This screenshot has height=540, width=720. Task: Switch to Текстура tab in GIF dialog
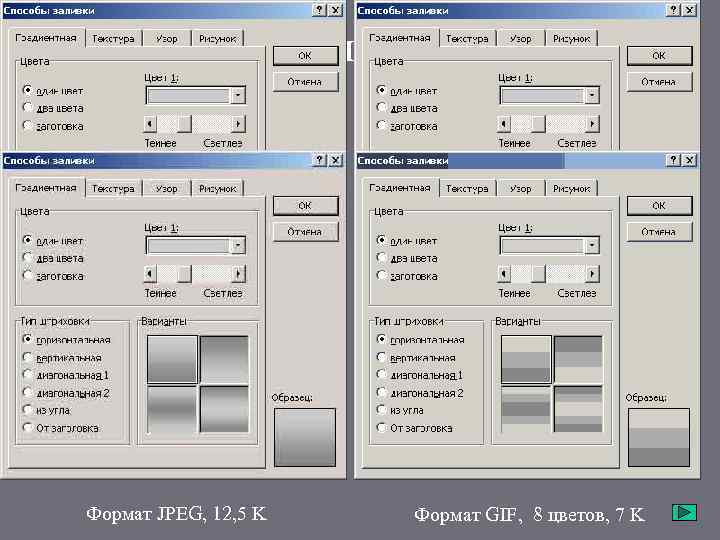click(x=467, y=189)
